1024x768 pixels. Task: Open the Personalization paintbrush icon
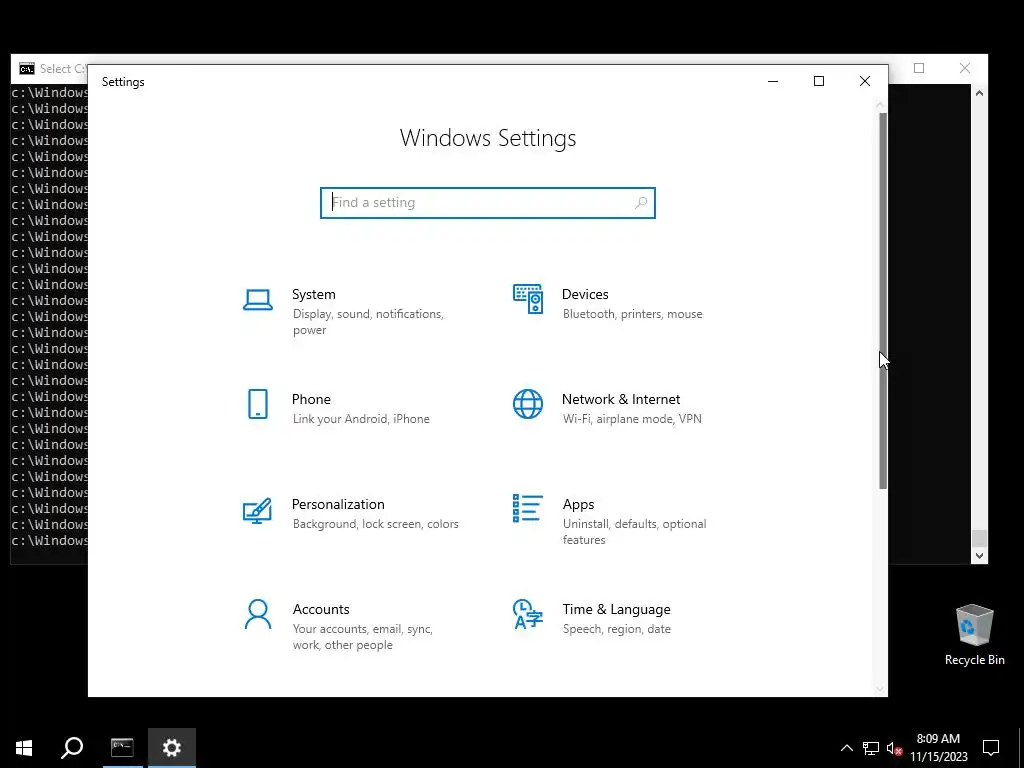click(257, 511)
